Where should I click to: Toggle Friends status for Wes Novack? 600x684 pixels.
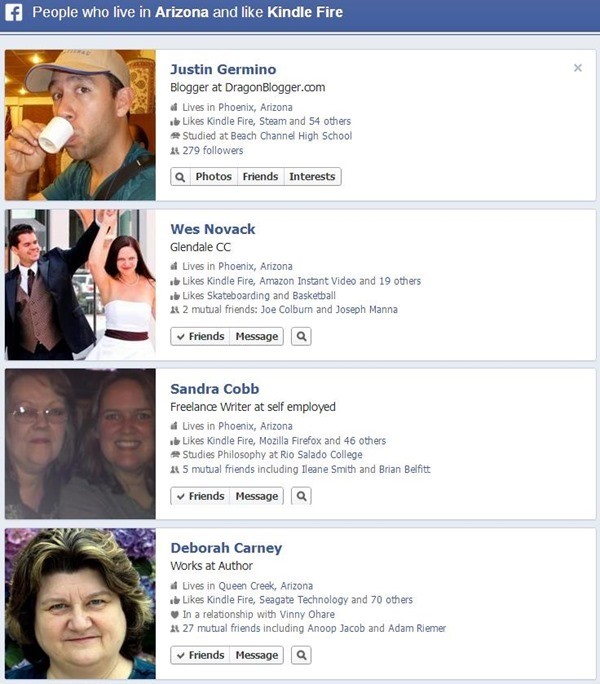pyautogui.click(x=200, y=336)
